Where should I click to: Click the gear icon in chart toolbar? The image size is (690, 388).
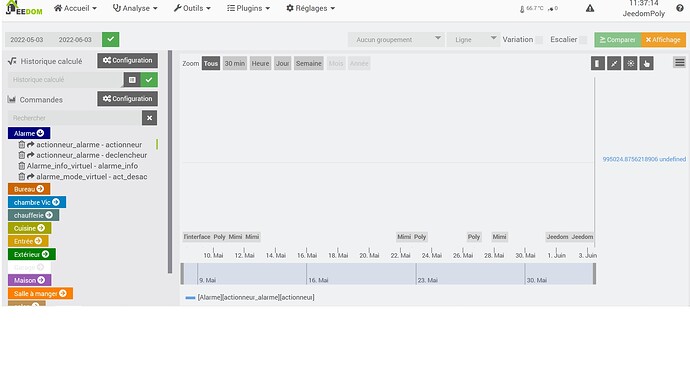pyautogui.click(x=630, y=63)
